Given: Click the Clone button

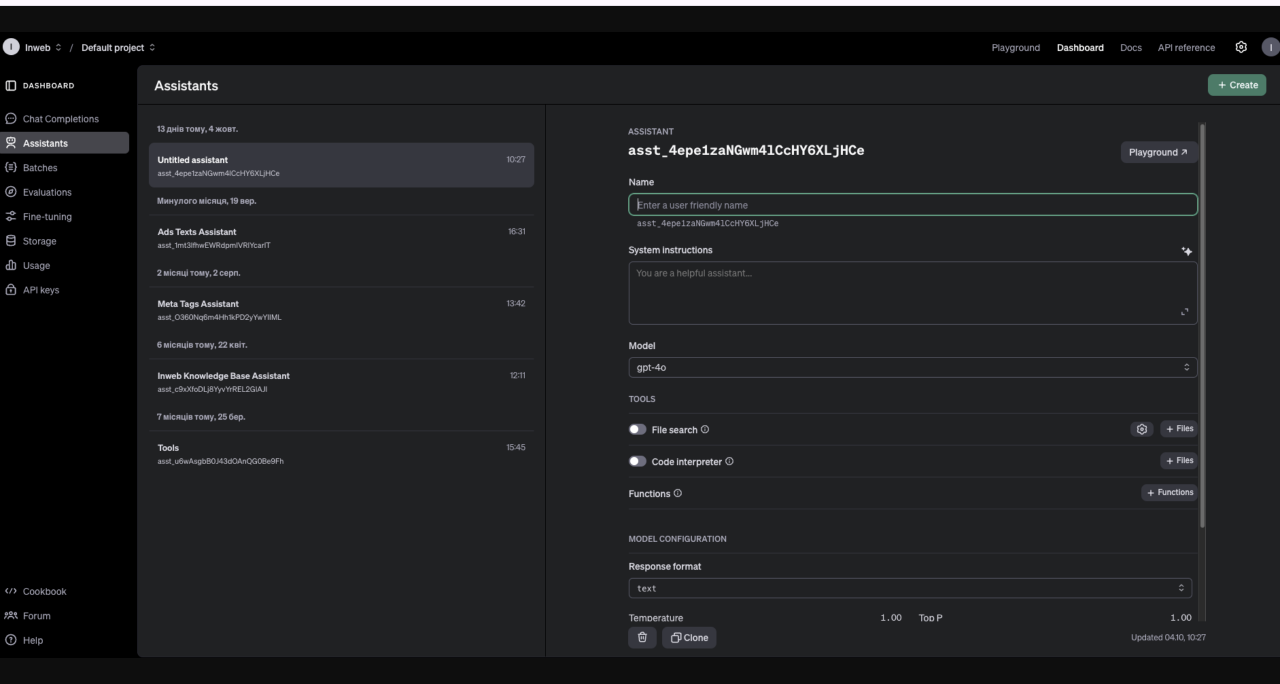Looking at the screenshot, I should 689,638.
